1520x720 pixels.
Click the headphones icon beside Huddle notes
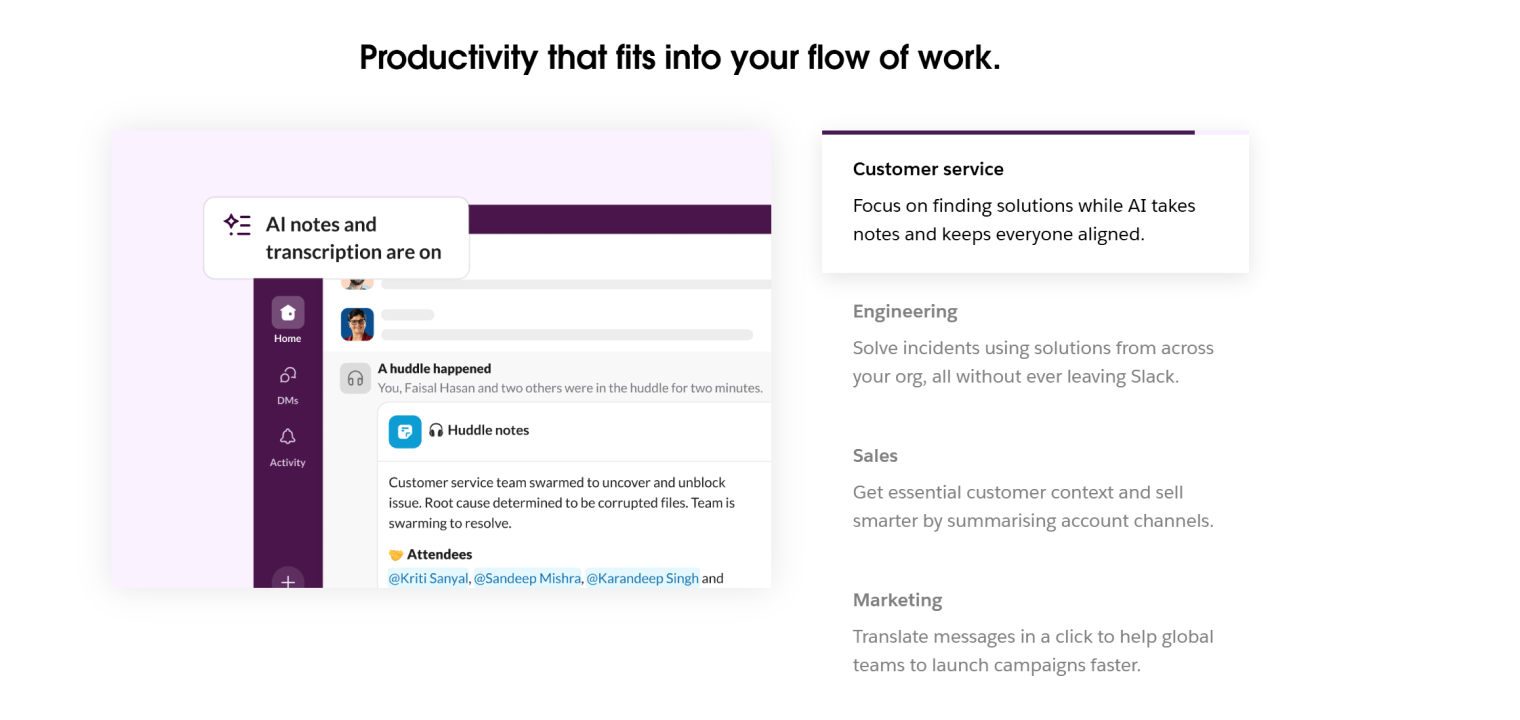[x=437, y=430]
